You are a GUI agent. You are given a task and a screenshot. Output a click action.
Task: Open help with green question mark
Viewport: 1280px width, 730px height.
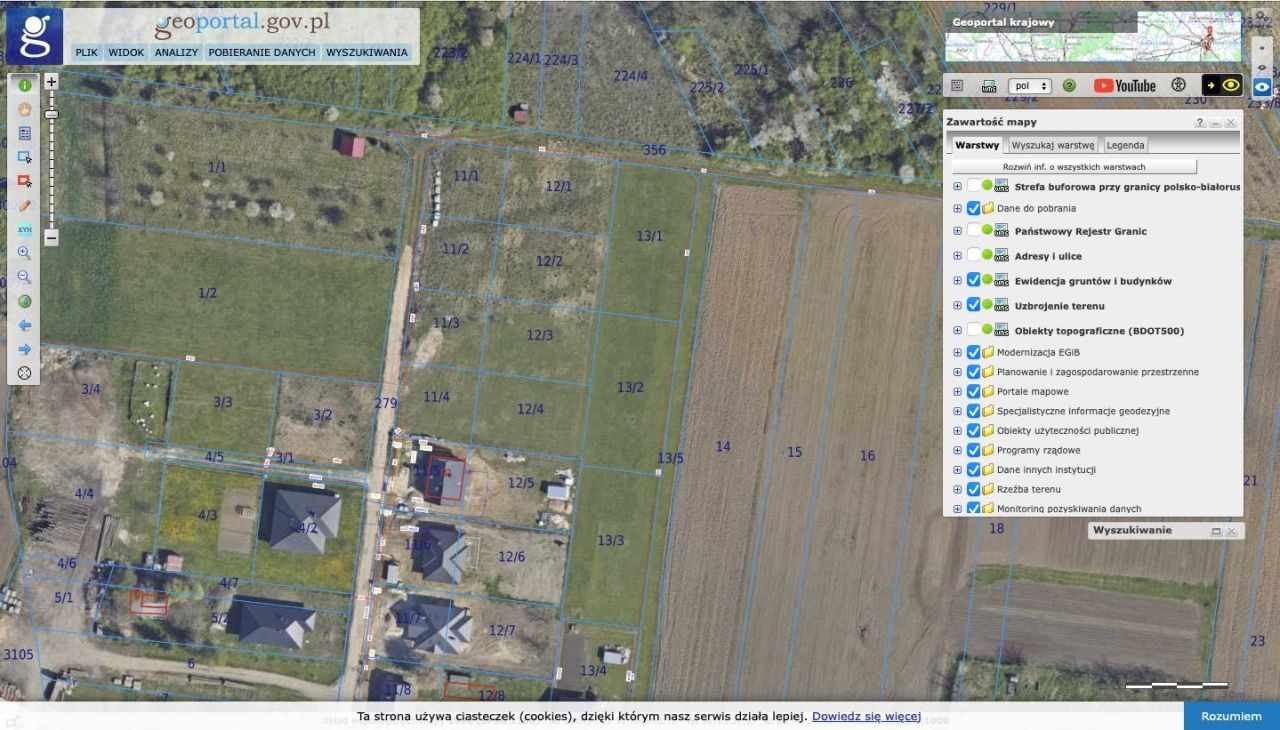click(x=1069, y=86)
